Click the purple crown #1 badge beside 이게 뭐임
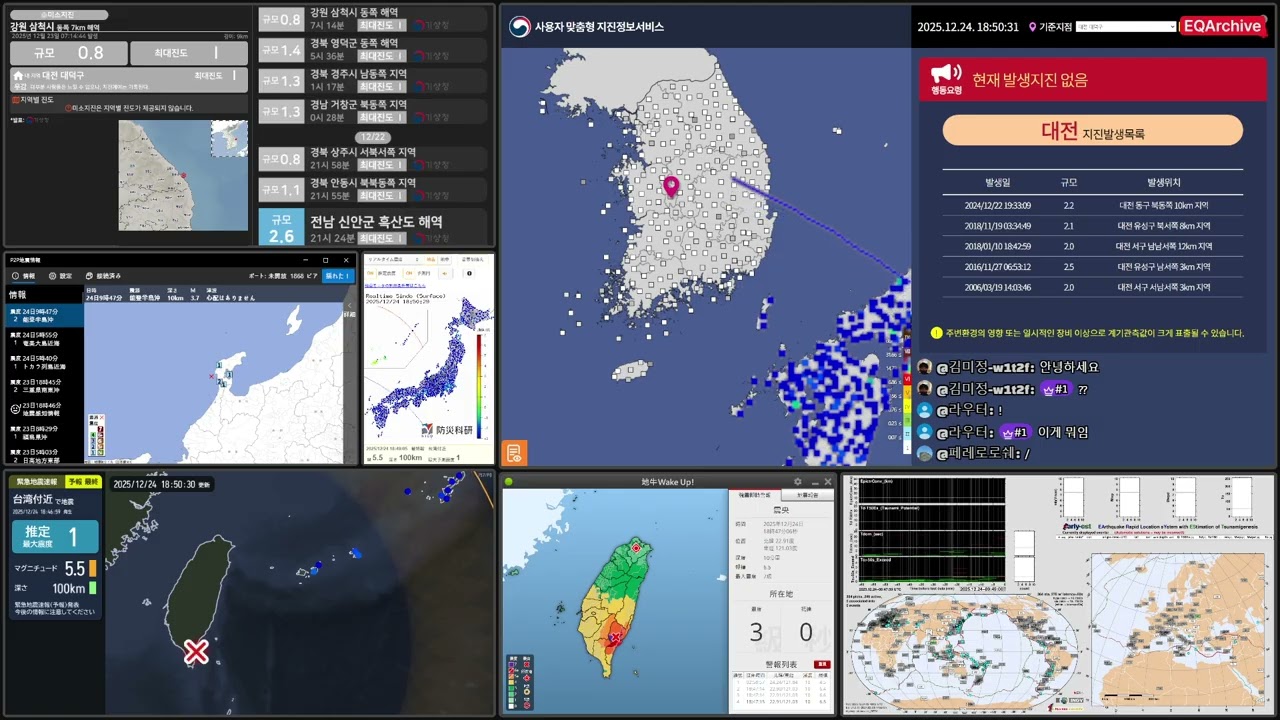 pyautogui.click(x=1014, y=432)
